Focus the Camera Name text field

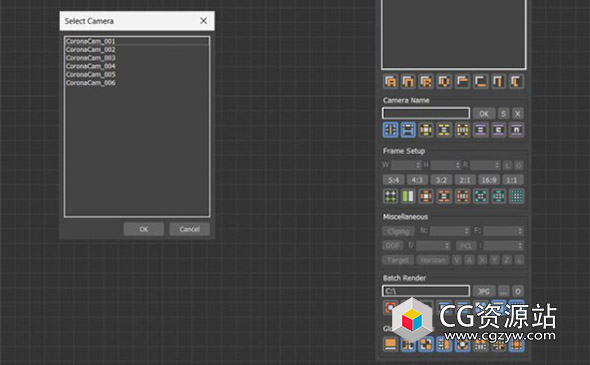(x=426, y=113)
